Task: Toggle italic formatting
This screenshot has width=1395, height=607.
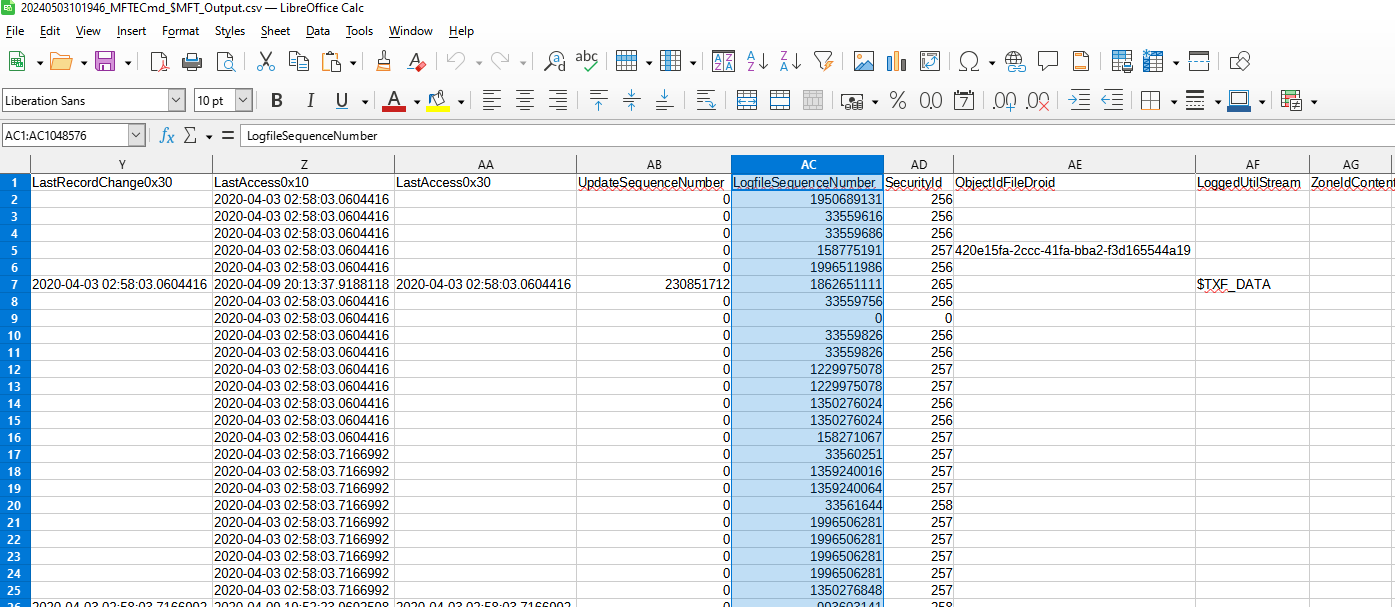Action: 310,101
